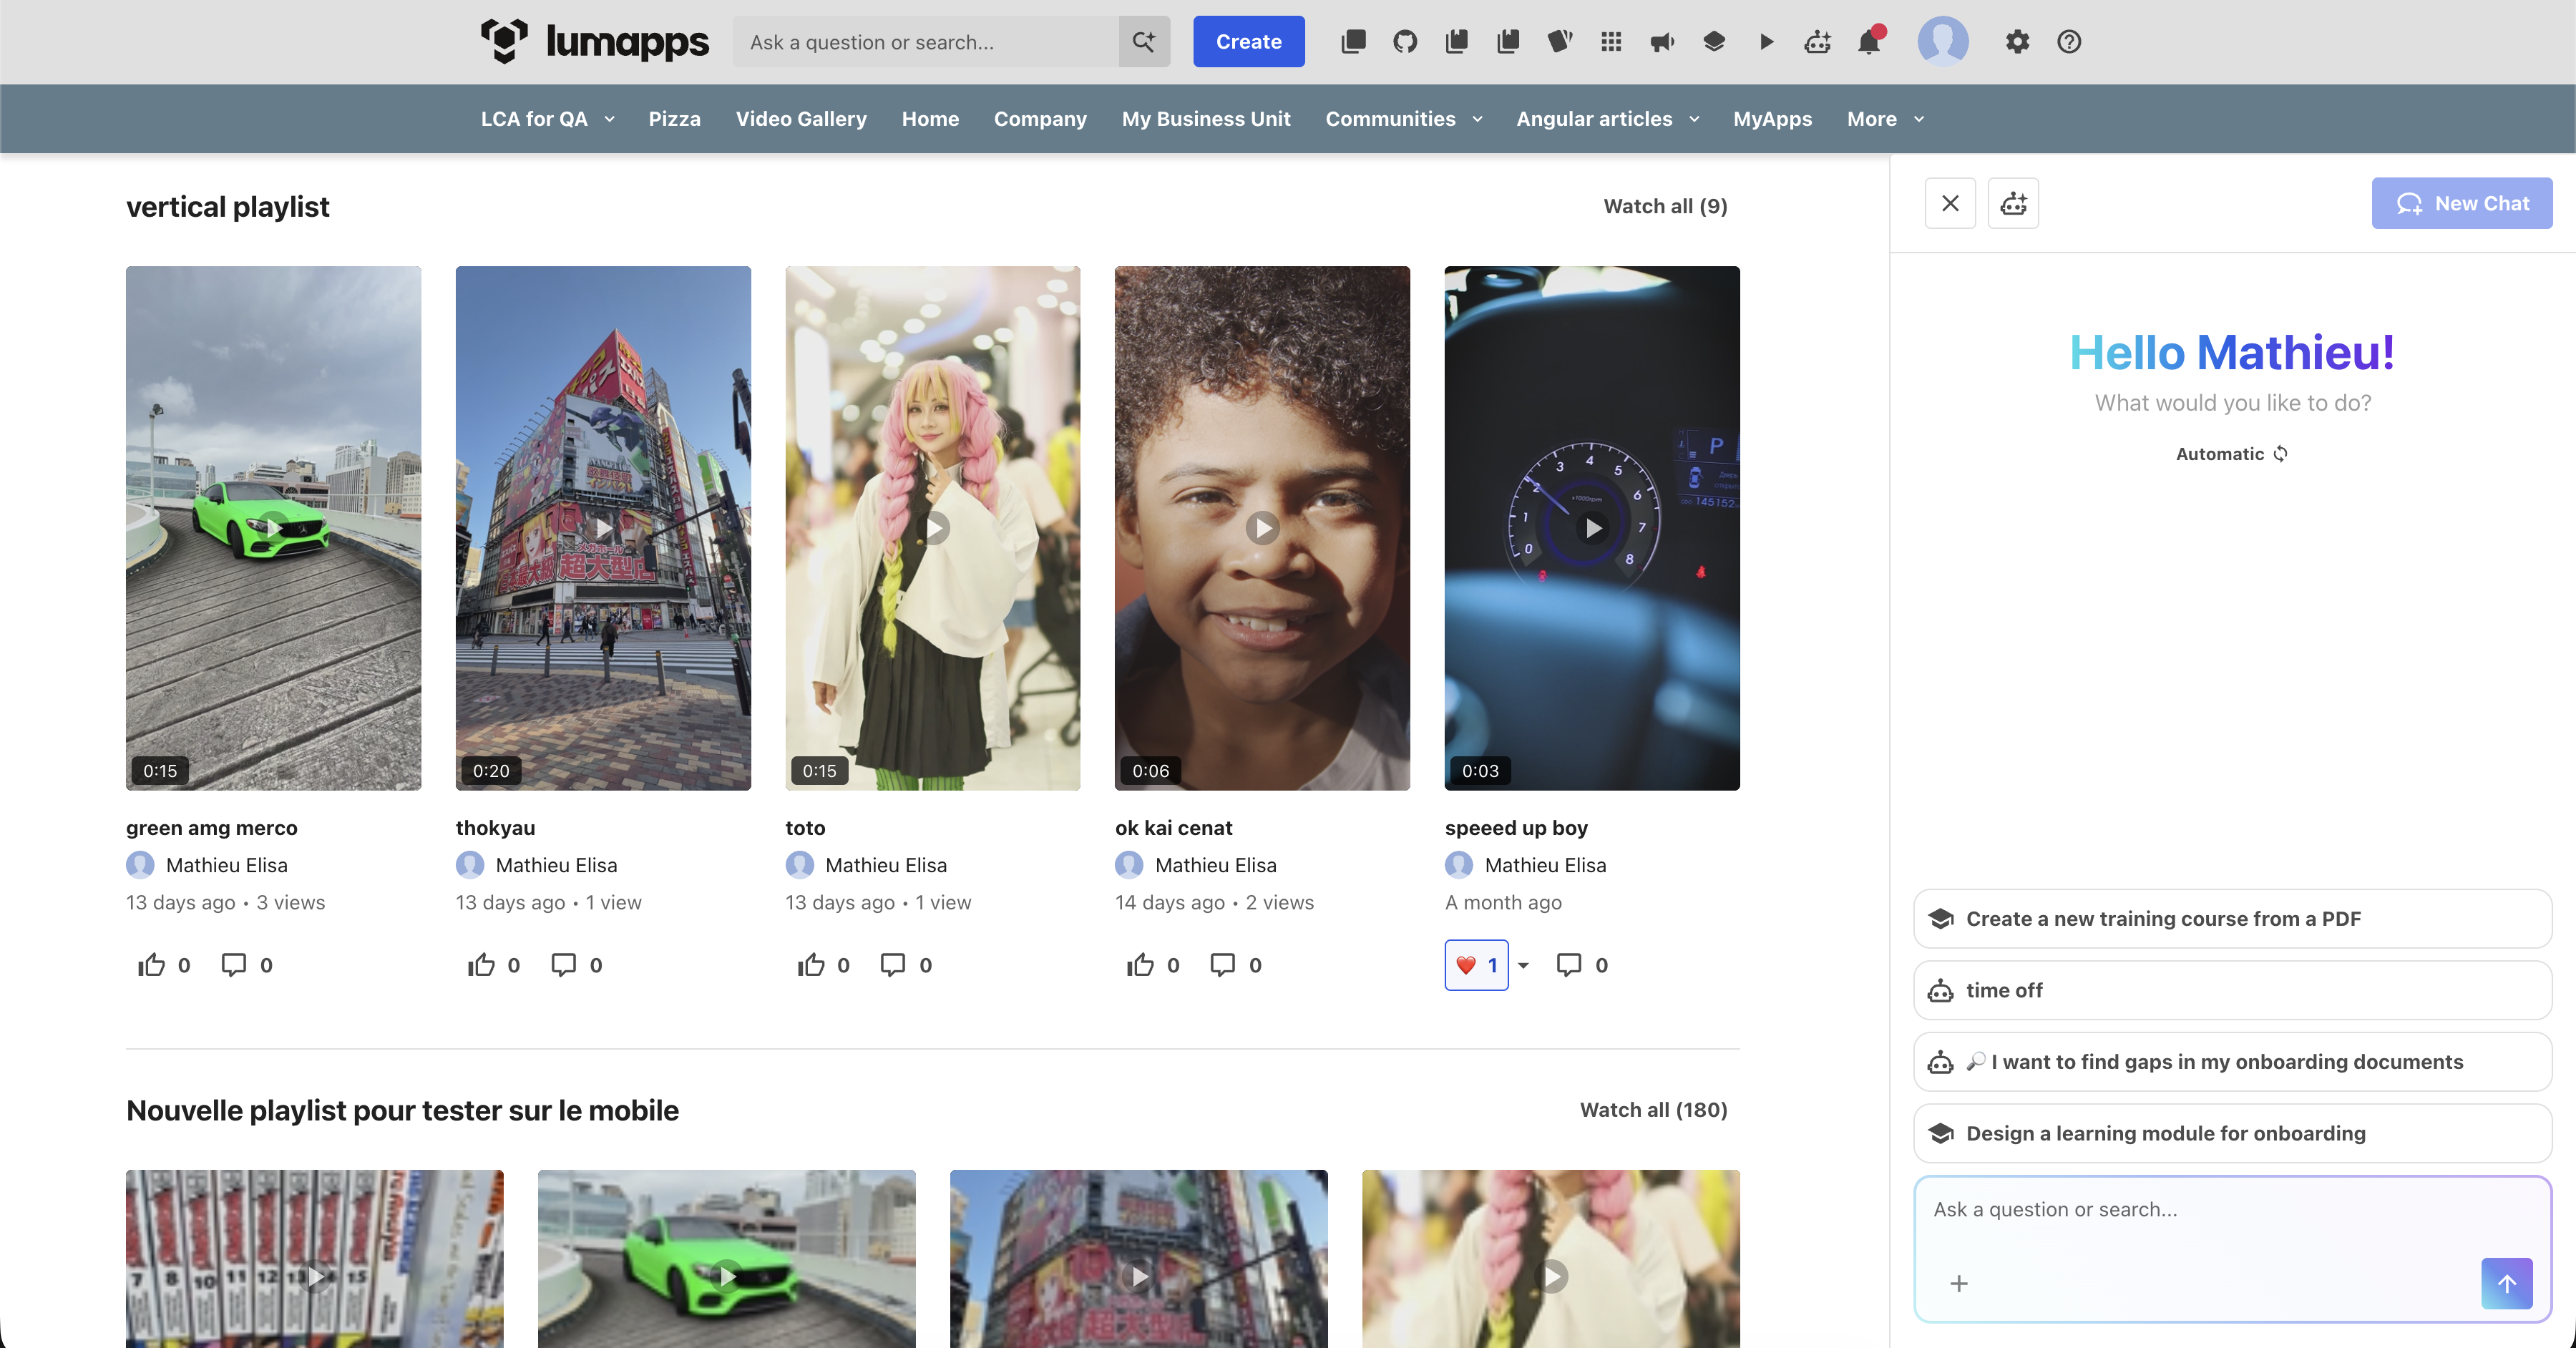
Task: Click the AI search sparkle icon in the search bar
Action: [x=1144, y=42]
